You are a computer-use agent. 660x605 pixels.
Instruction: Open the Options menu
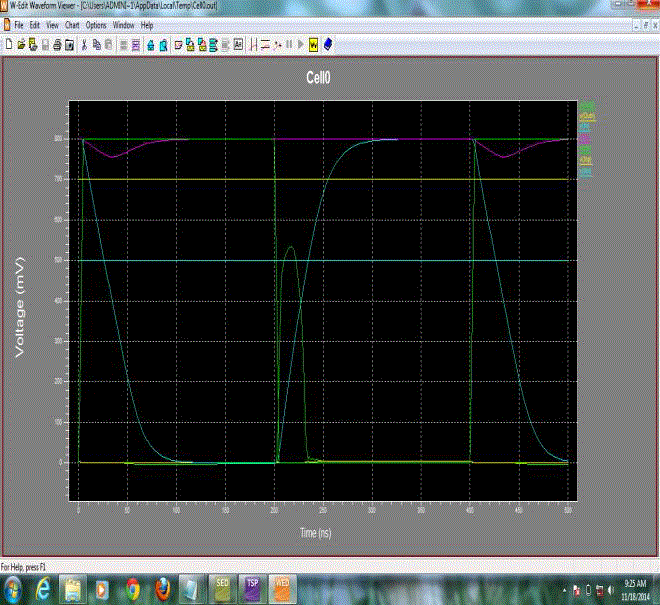(96, 24)
